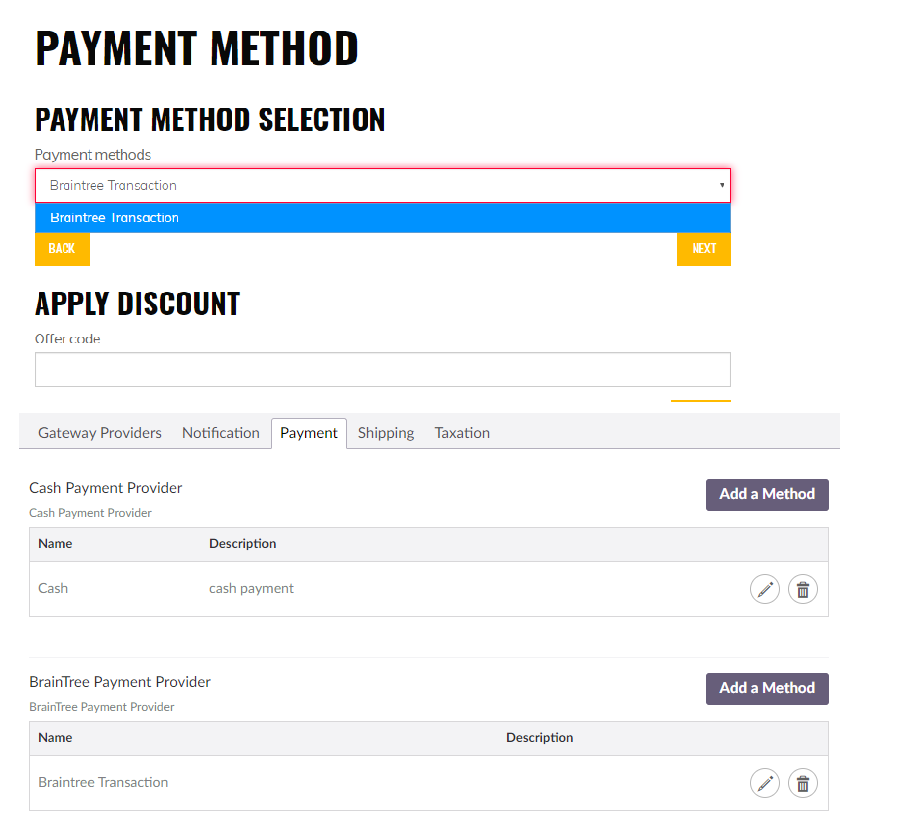Delete the Braintree Transaction method
The width and height of the screenshot is (911, 819).
point(802,783)
